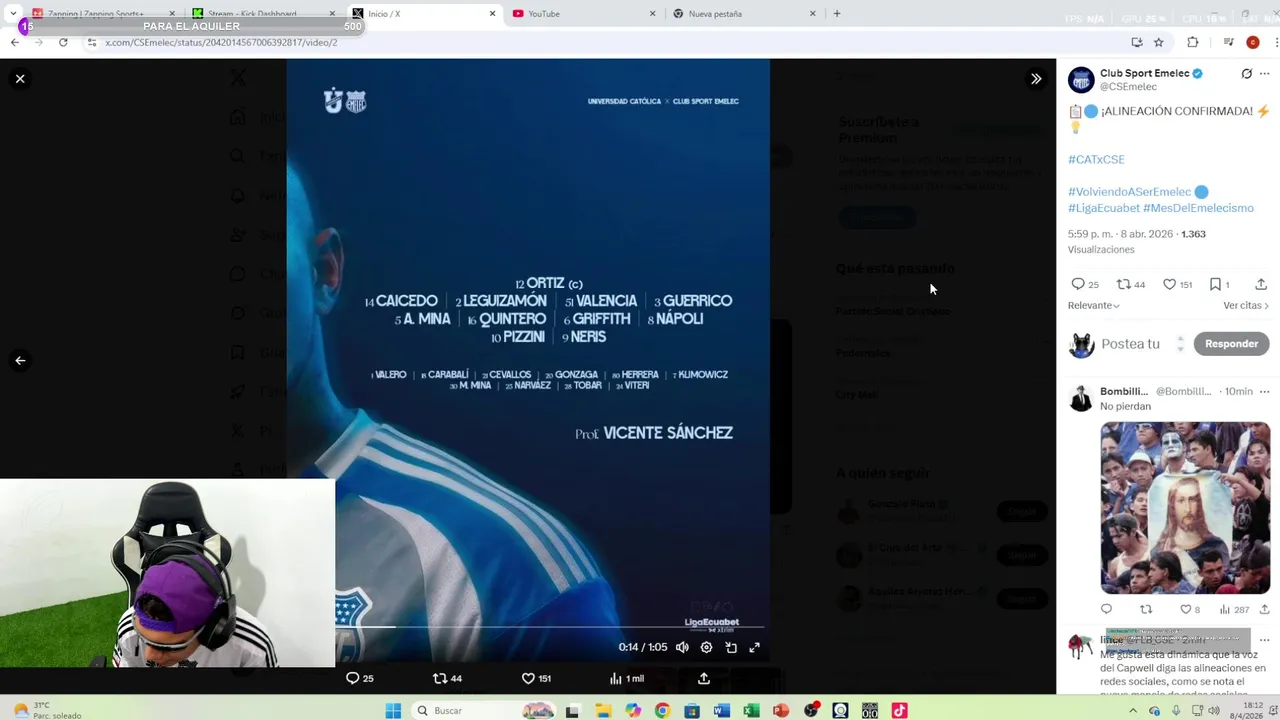Image resolution: width=1280 pixels, height=720 pixels.
Task: Close the Inicio / X tab
Action: click(x=492, y=14)
